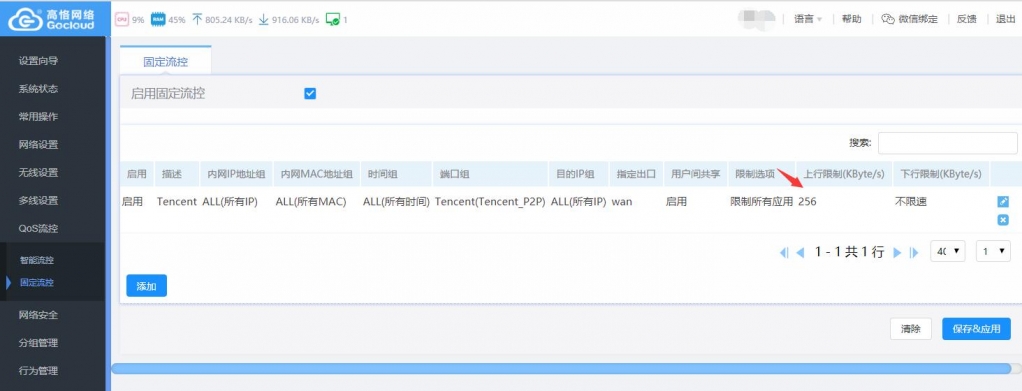The image size is (1022, 391).
Task: Go to last page of results
Action: click(x=914, y=252)
